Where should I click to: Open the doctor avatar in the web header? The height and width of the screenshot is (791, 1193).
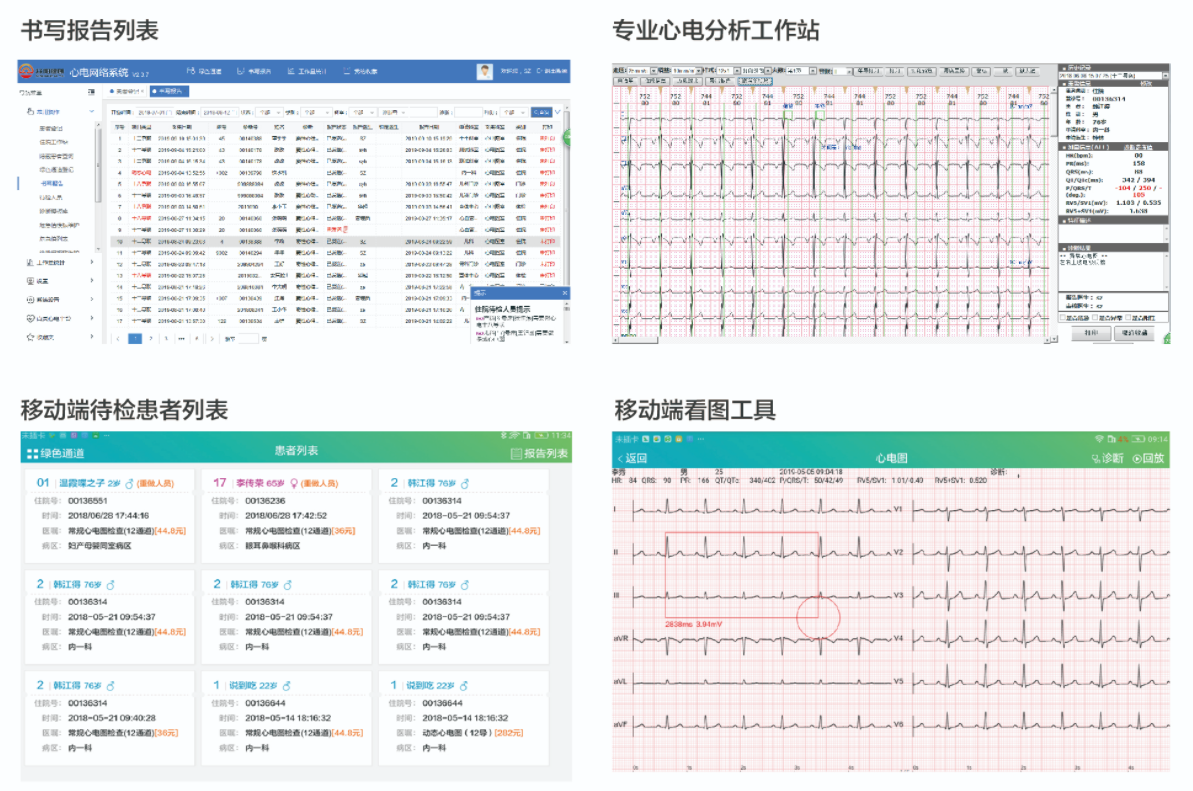coord(484,71)
